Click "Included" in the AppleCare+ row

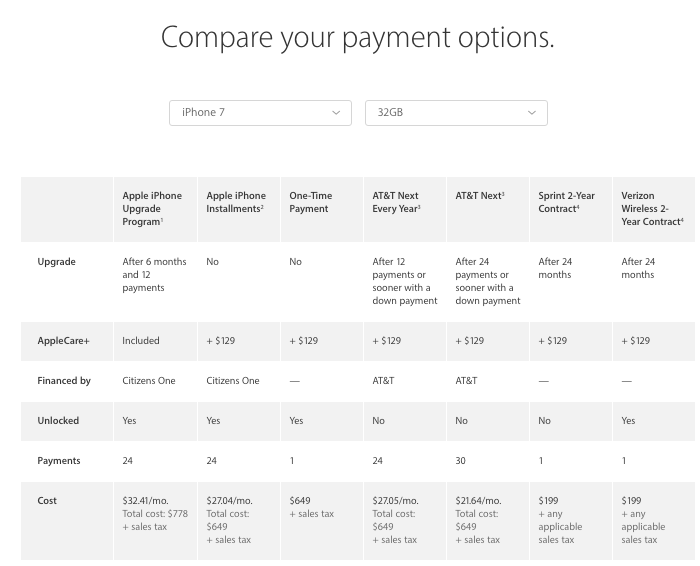click(x=141, y=341)
